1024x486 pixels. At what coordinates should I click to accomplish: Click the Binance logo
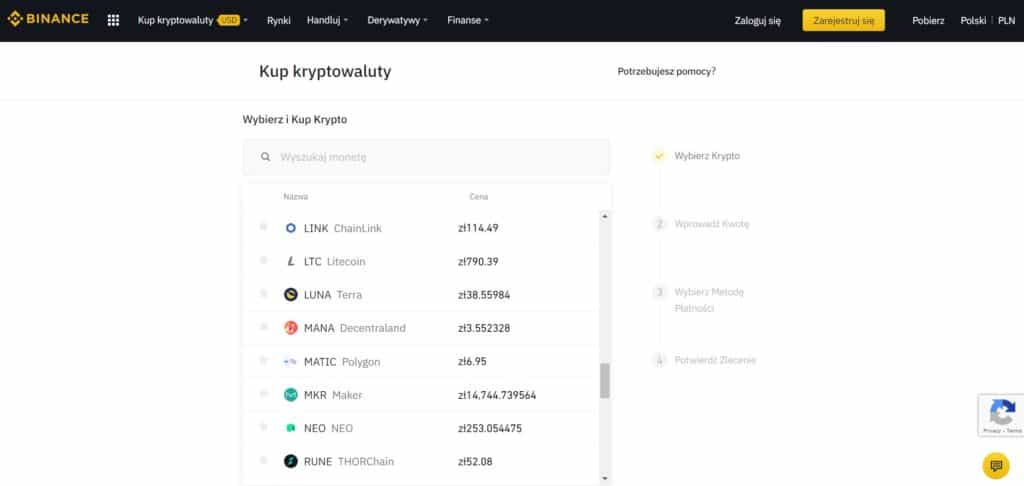pyautogui.click(x=48, y=19)
